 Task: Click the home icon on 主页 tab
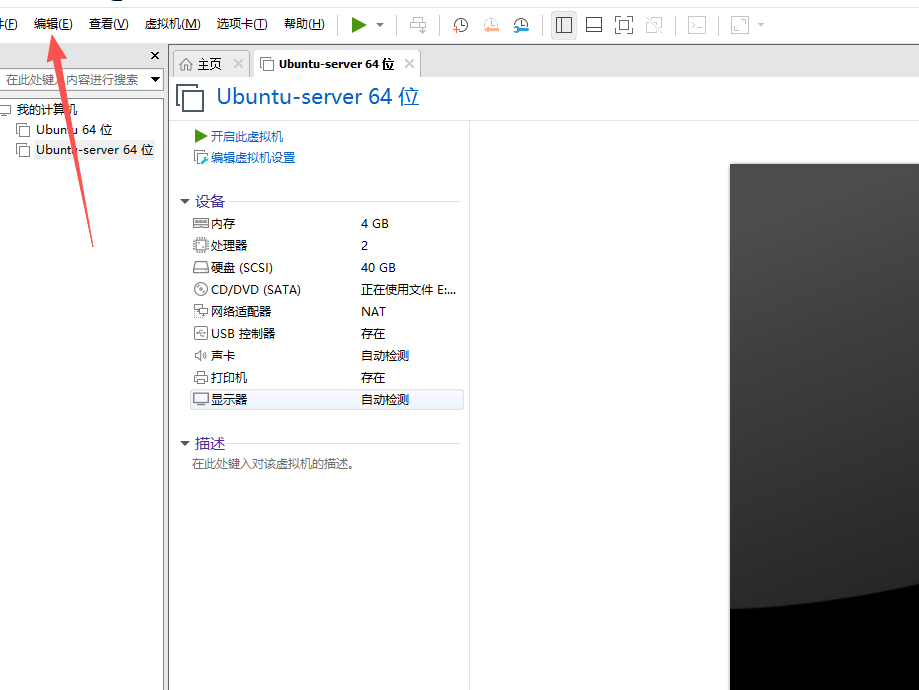pyautogui.click(x=186, y=64)
